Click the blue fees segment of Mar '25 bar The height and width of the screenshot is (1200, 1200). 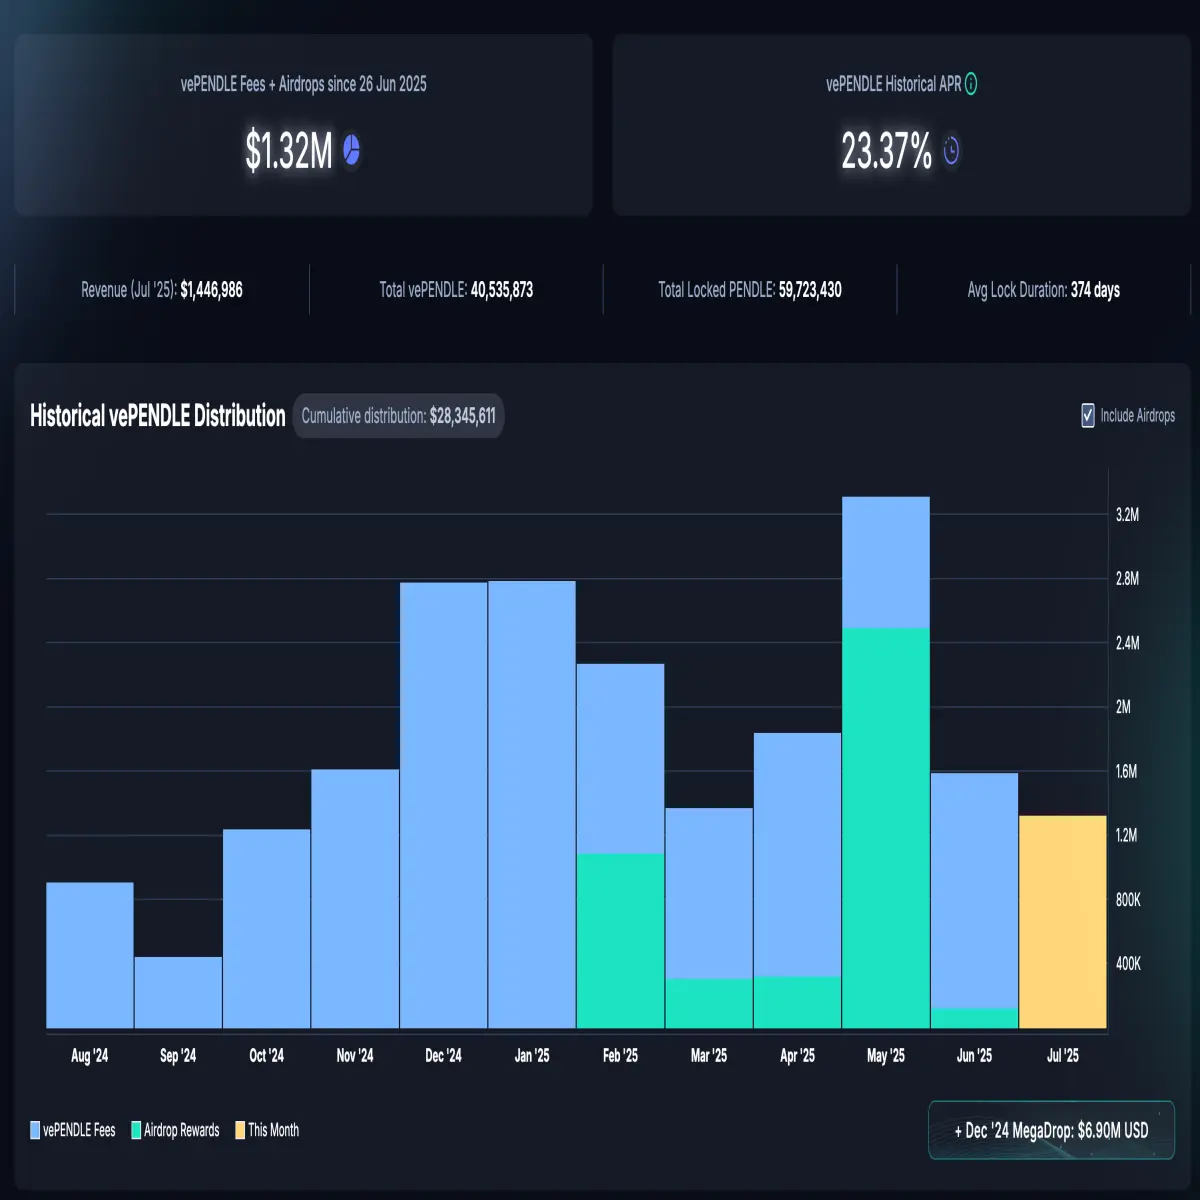click(x=709, y=893)
